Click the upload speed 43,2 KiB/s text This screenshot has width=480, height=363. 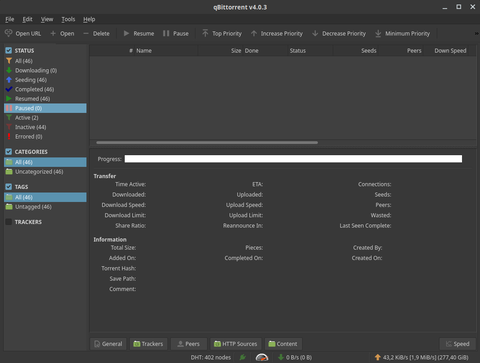coord(426,357)
